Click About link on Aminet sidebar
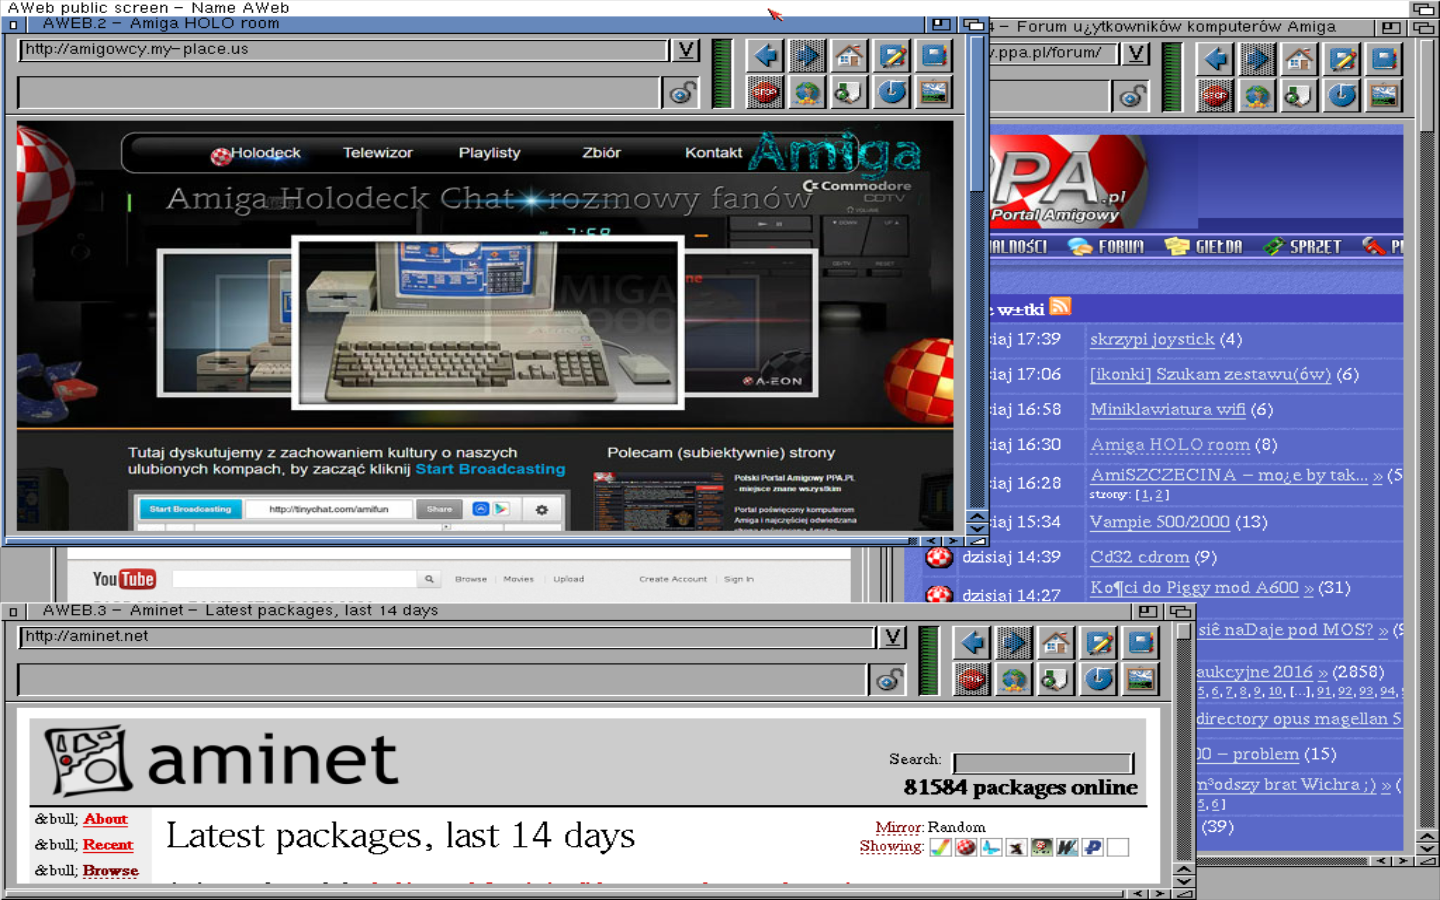 [105, 819]
